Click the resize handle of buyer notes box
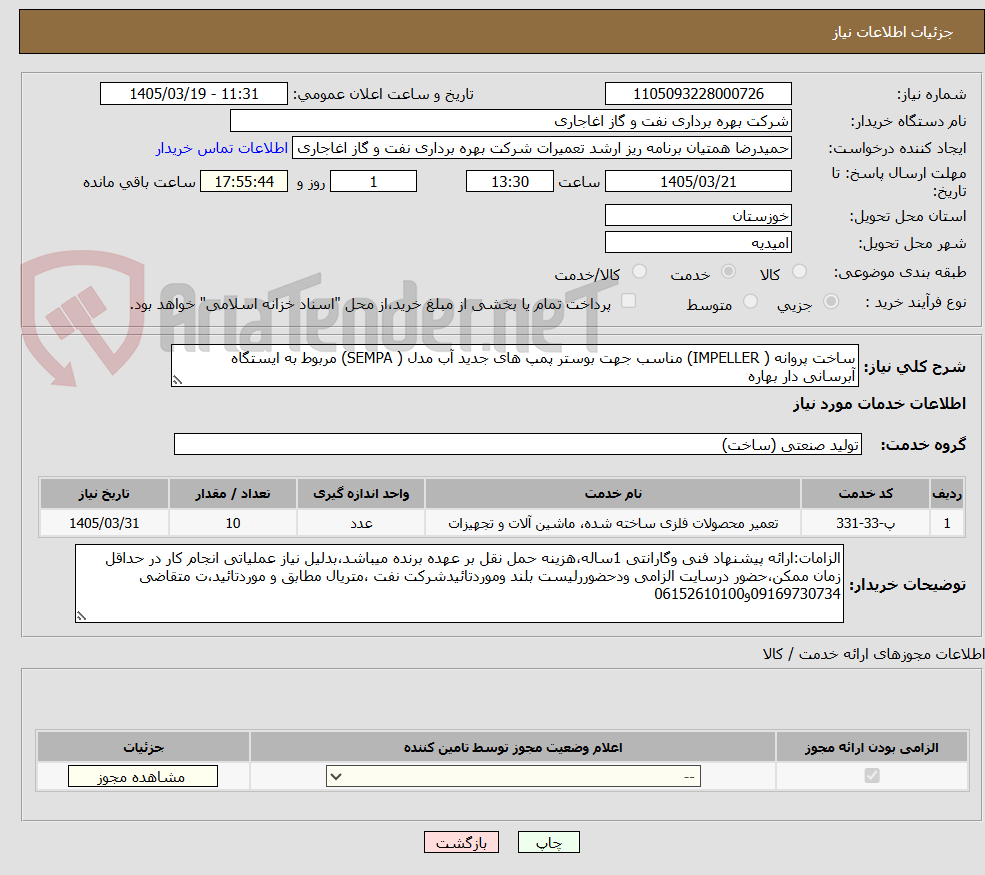This screenshot has width=985, height=875. (81, 616)
